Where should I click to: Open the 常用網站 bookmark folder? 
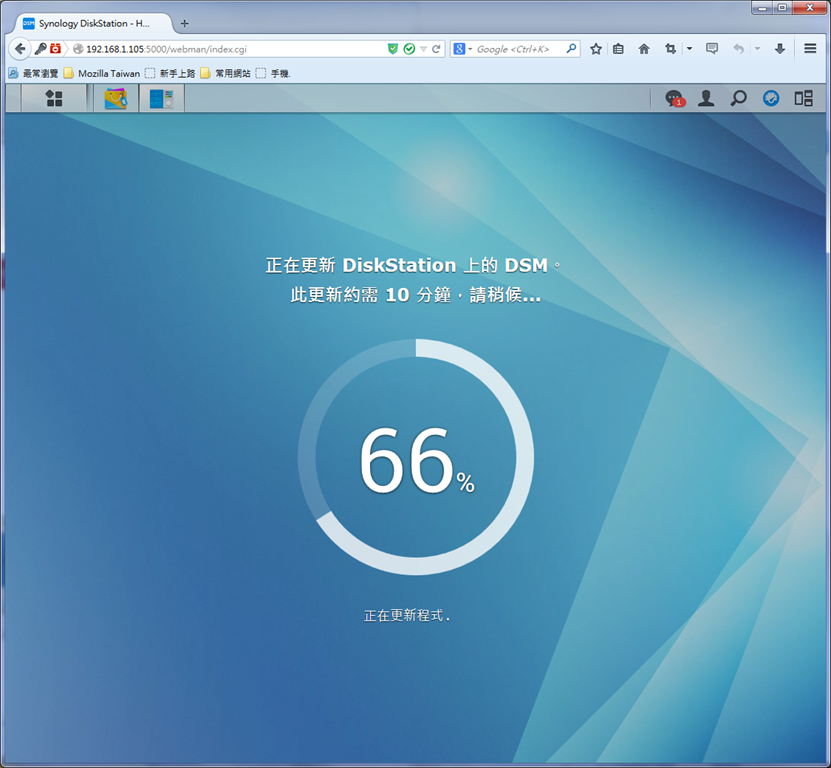click(225, 73)
